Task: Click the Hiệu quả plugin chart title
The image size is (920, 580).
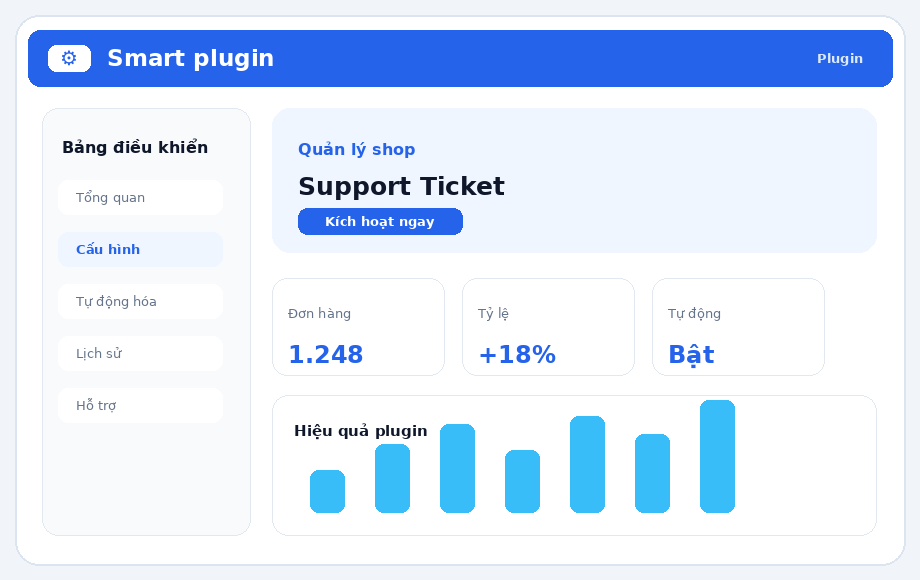Action: click(360, 431)
